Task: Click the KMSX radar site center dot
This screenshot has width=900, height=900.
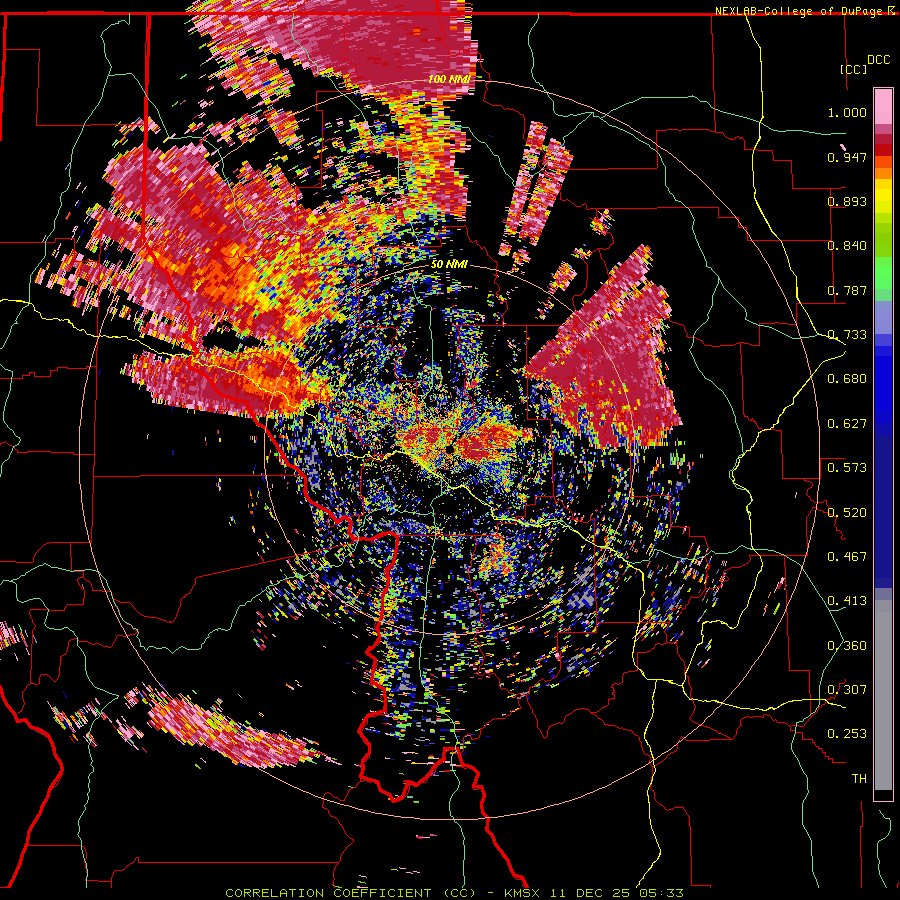Action: 449,450
